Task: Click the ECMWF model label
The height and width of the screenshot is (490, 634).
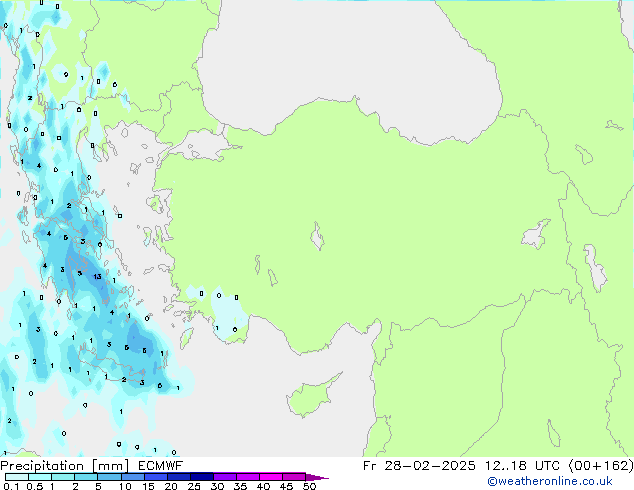Action: [161, 466]
